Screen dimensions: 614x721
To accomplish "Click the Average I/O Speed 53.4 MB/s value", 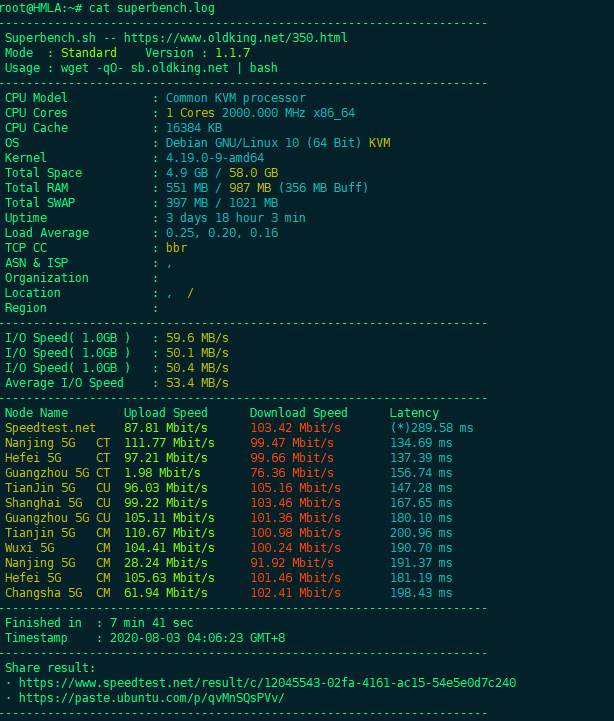I will [197, 383].
